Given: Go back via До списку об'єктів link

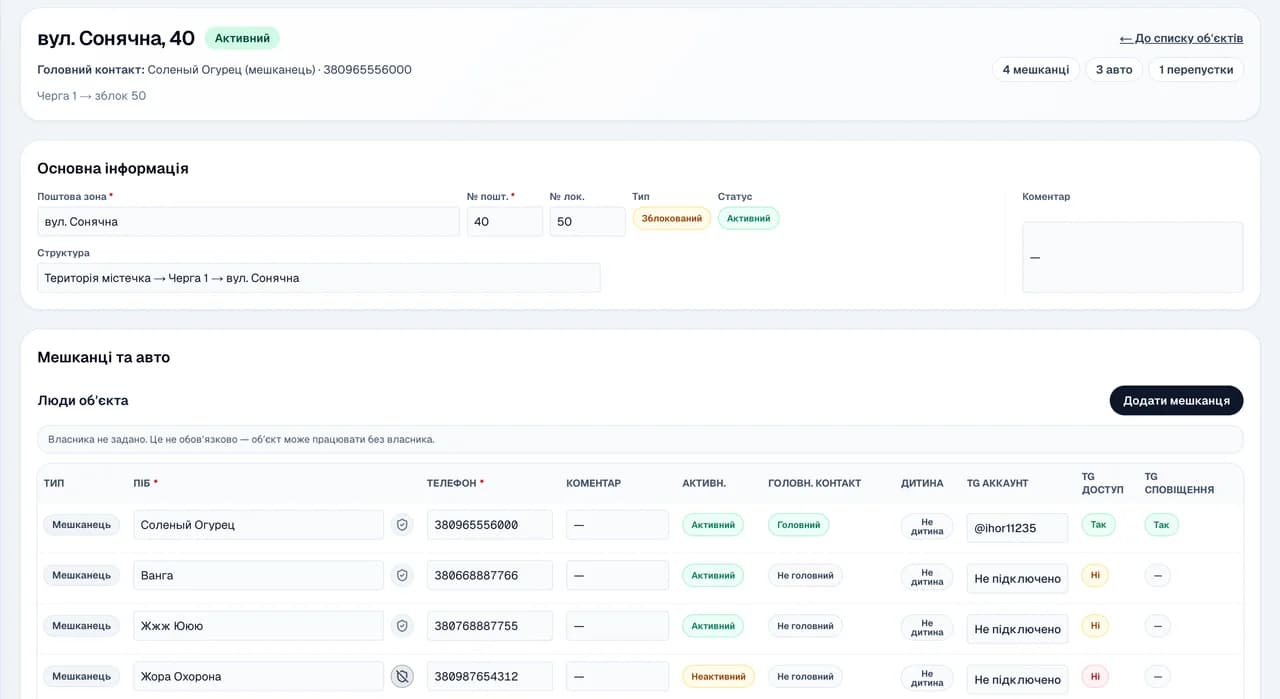Looking at the screenshot, I should [1181, 38].
